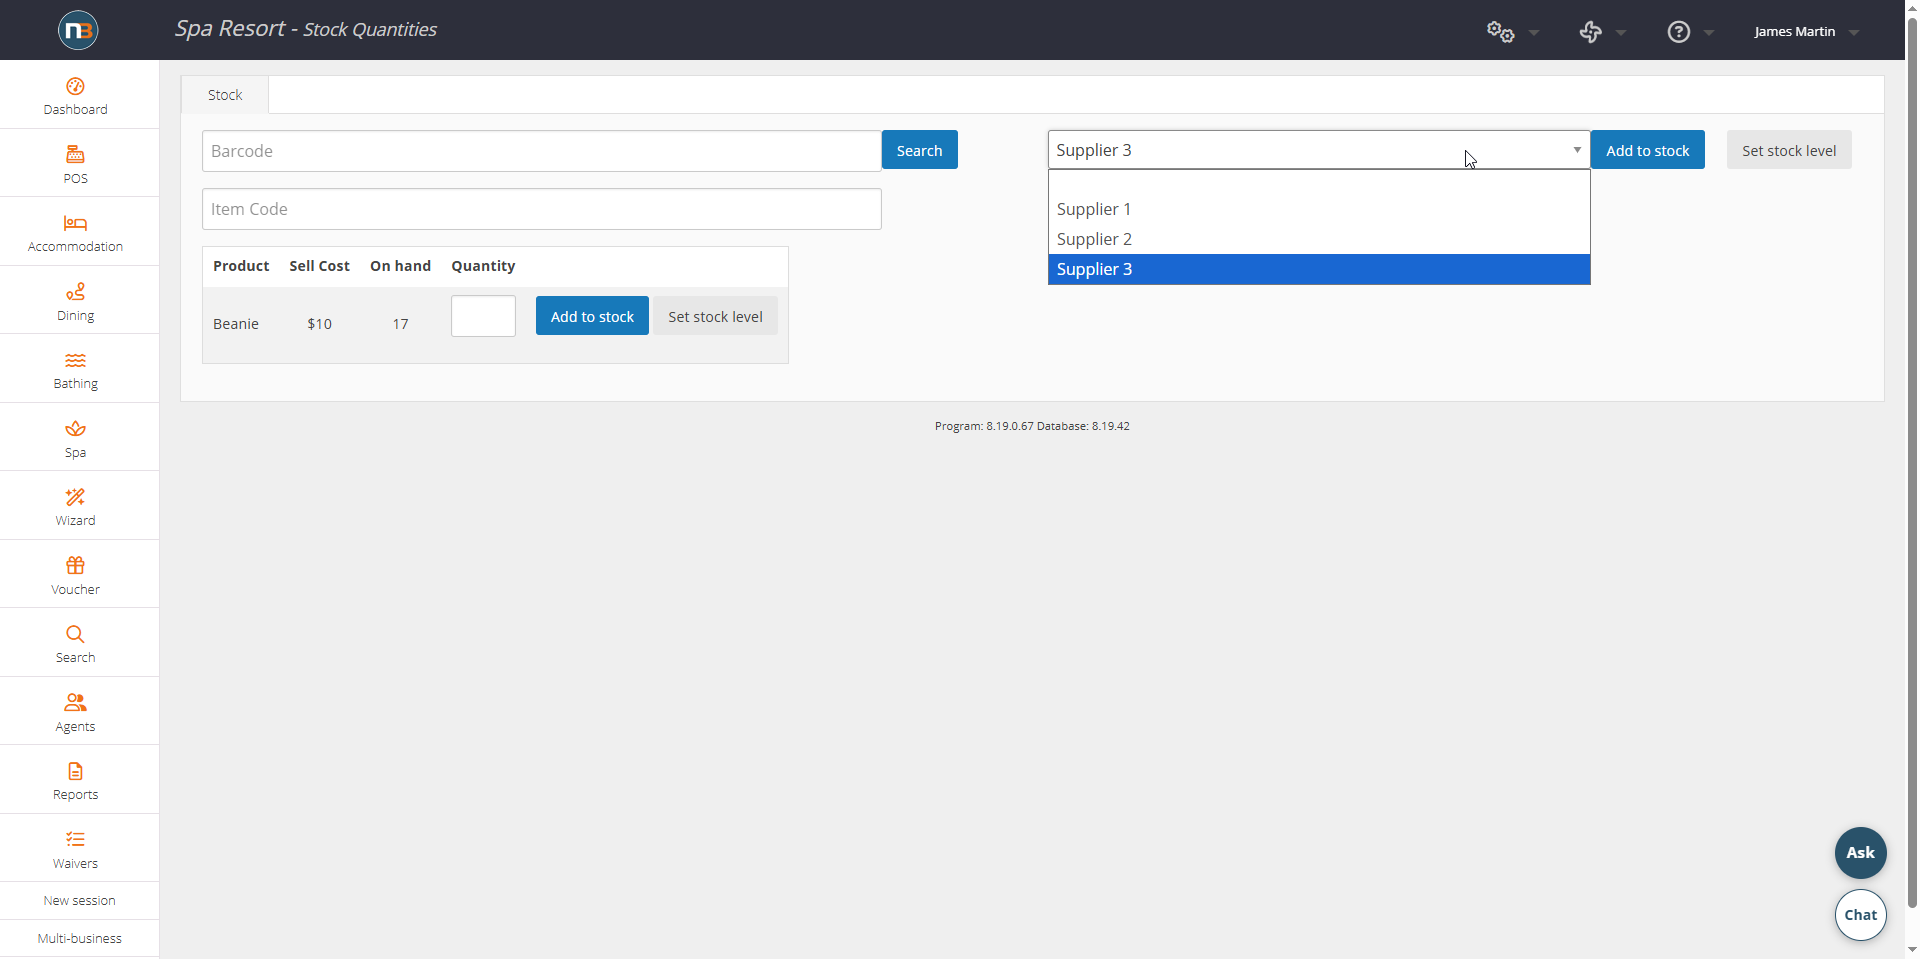The height and width of the screenshot is (959, 1920).
Task: Click the Sell Cost column header
Action: click(x=319, y=266)
